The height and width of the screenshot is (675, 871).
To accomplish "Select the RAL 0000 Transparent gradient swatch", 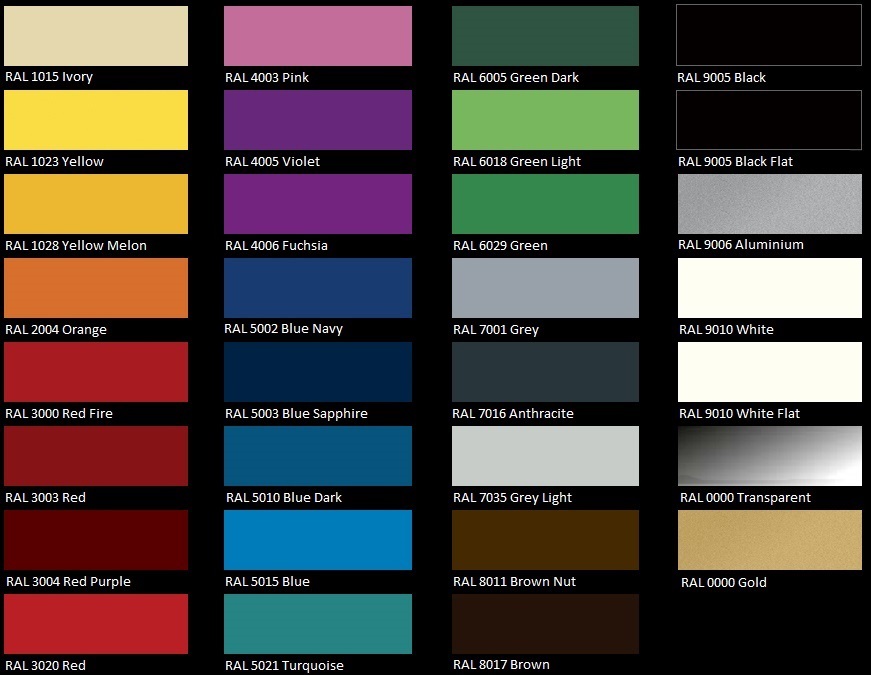I will tap(769, 456).
